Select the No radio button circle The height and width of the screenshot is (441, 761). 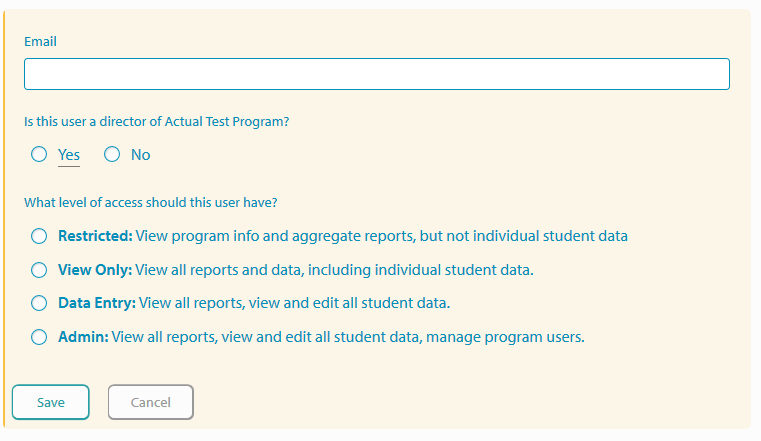click(112, 155)
